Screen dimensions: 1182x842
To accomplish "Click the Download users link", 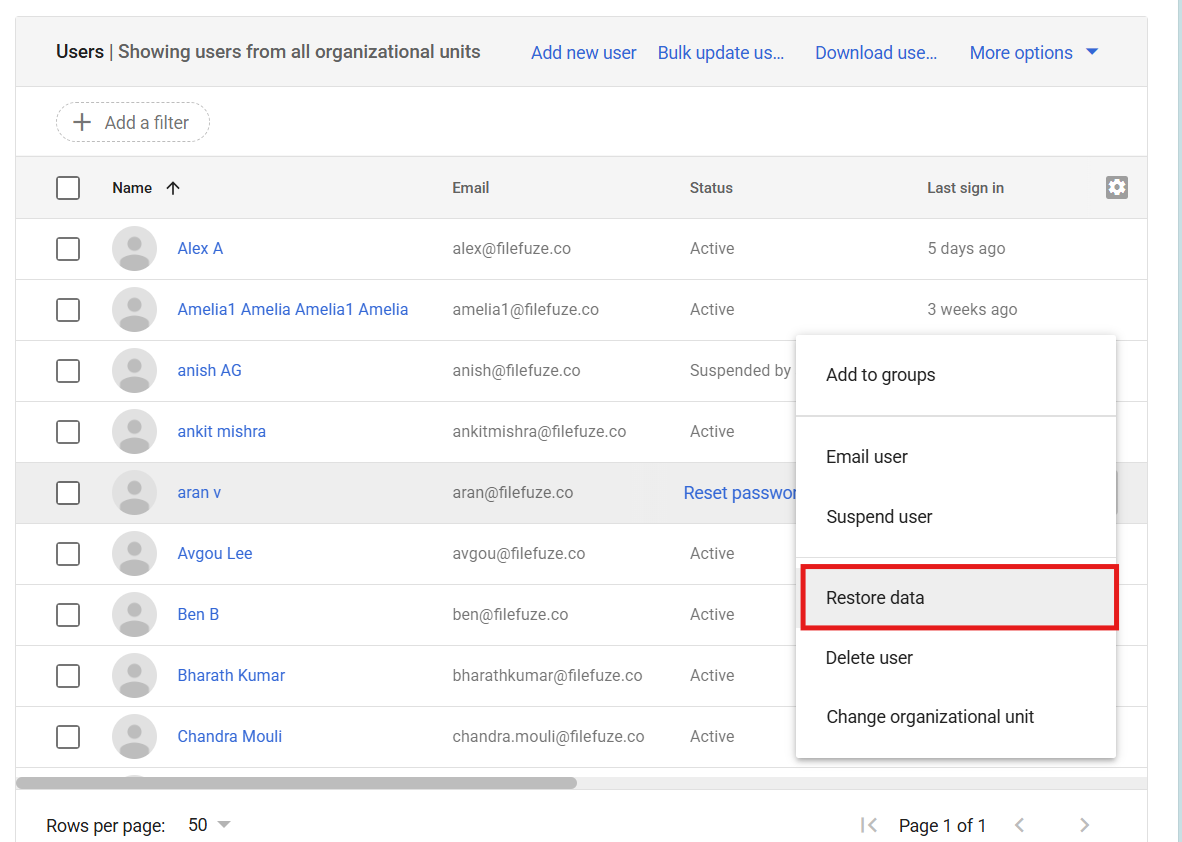I will coord(876,52).
